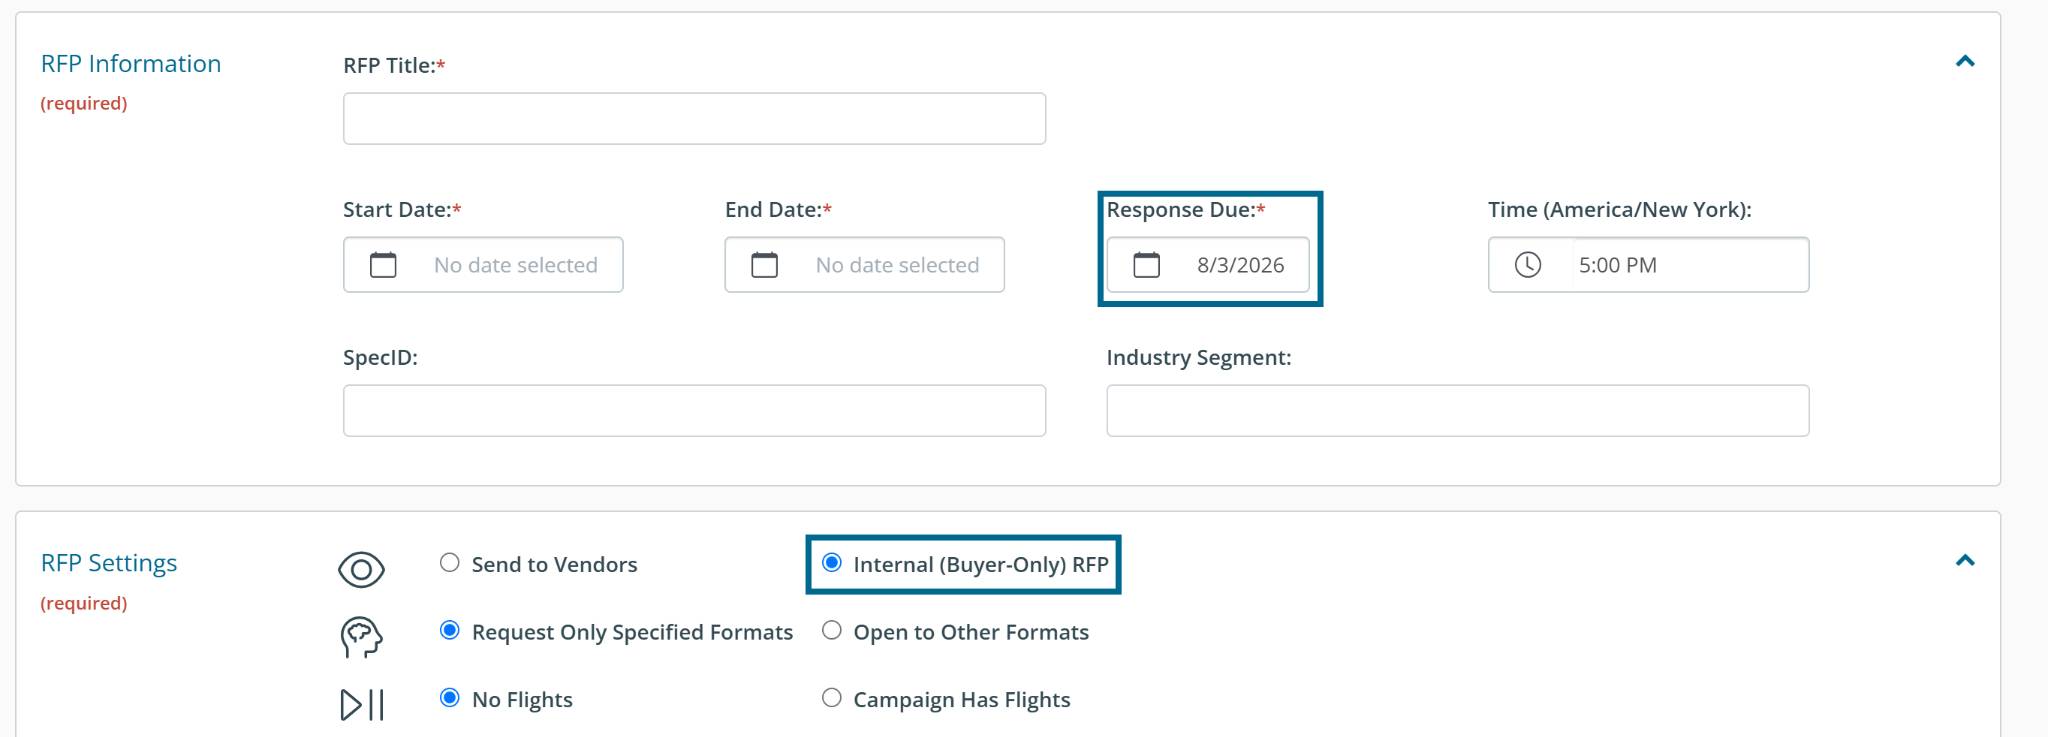This screenshot has width=2048, height=737.
Task: Click the clock icon in Time field
Action: click(x=1528, y=265)
